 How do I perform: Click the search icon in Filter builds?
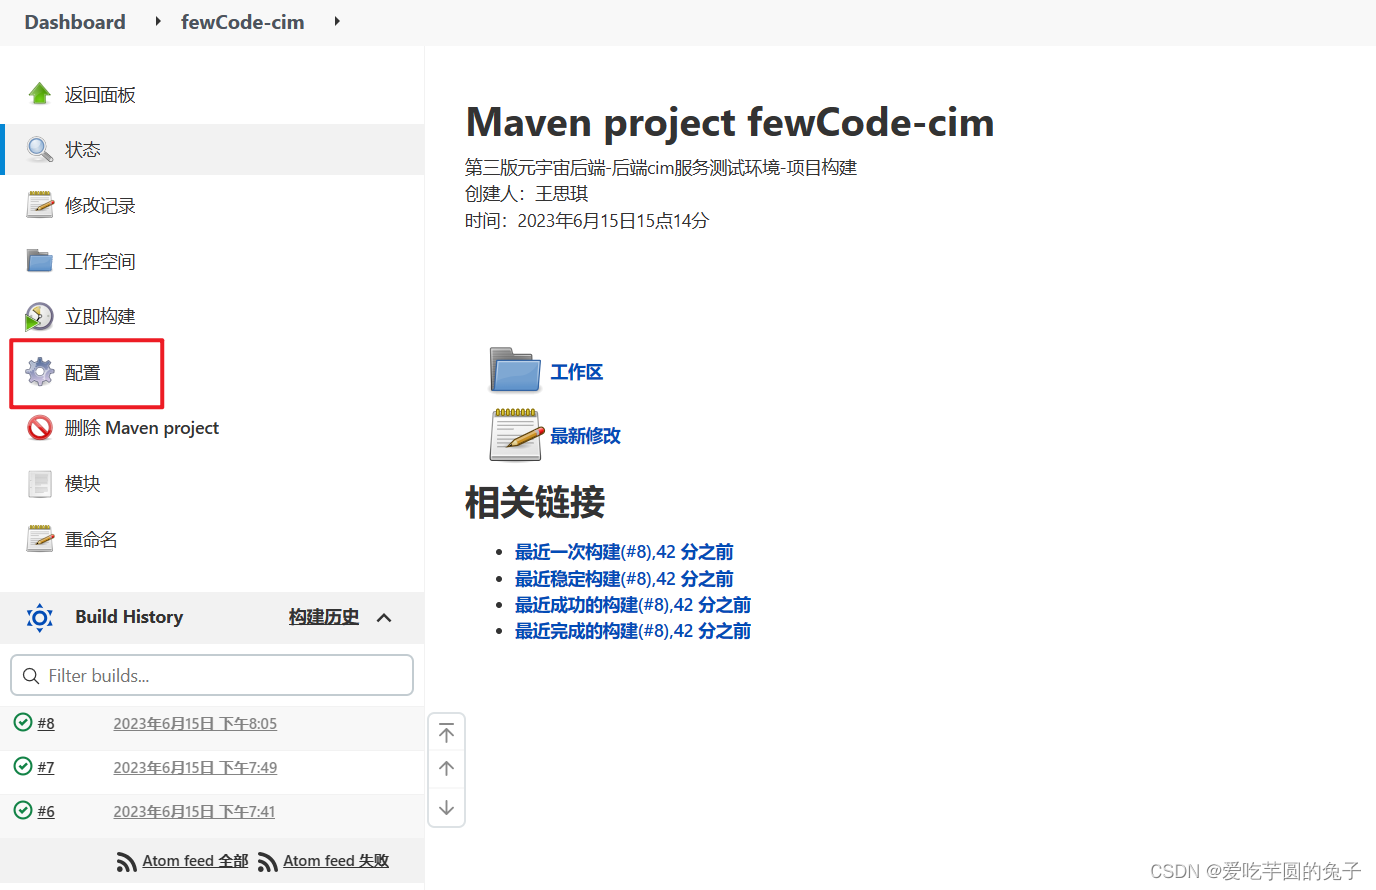point(31,676)
